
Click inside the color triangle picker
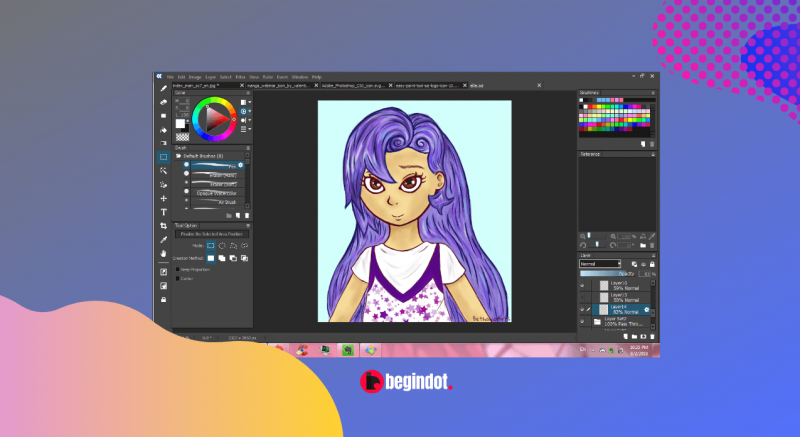click(x=216, y=119)
